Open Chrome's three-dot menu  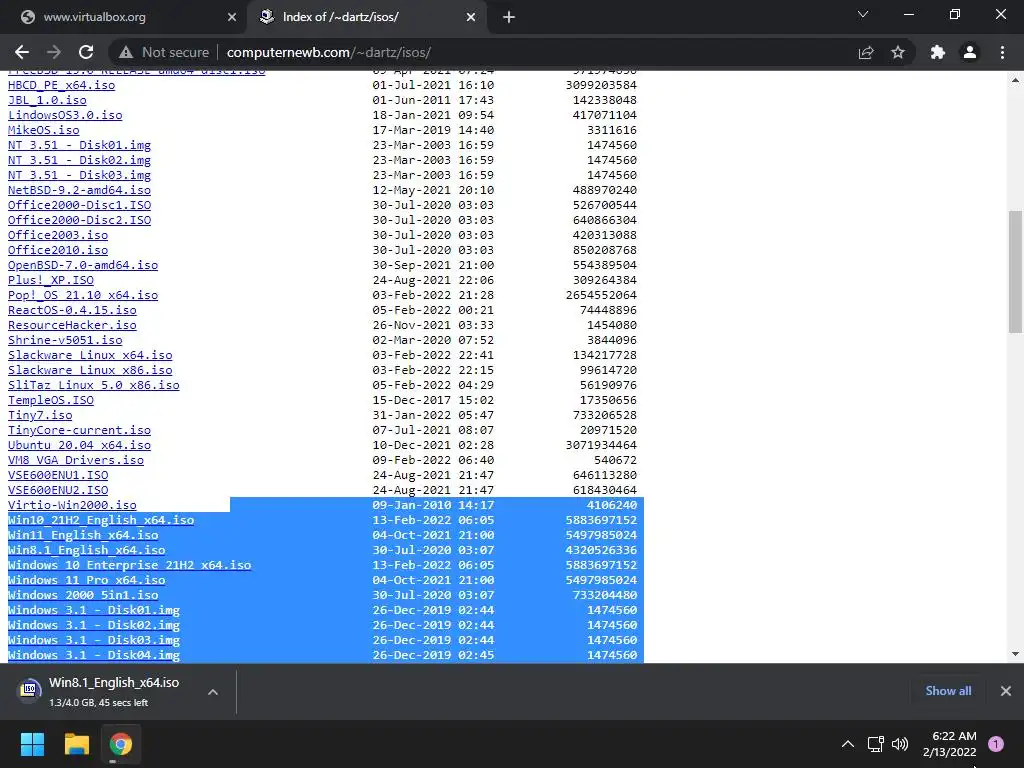click(1002, 52)
